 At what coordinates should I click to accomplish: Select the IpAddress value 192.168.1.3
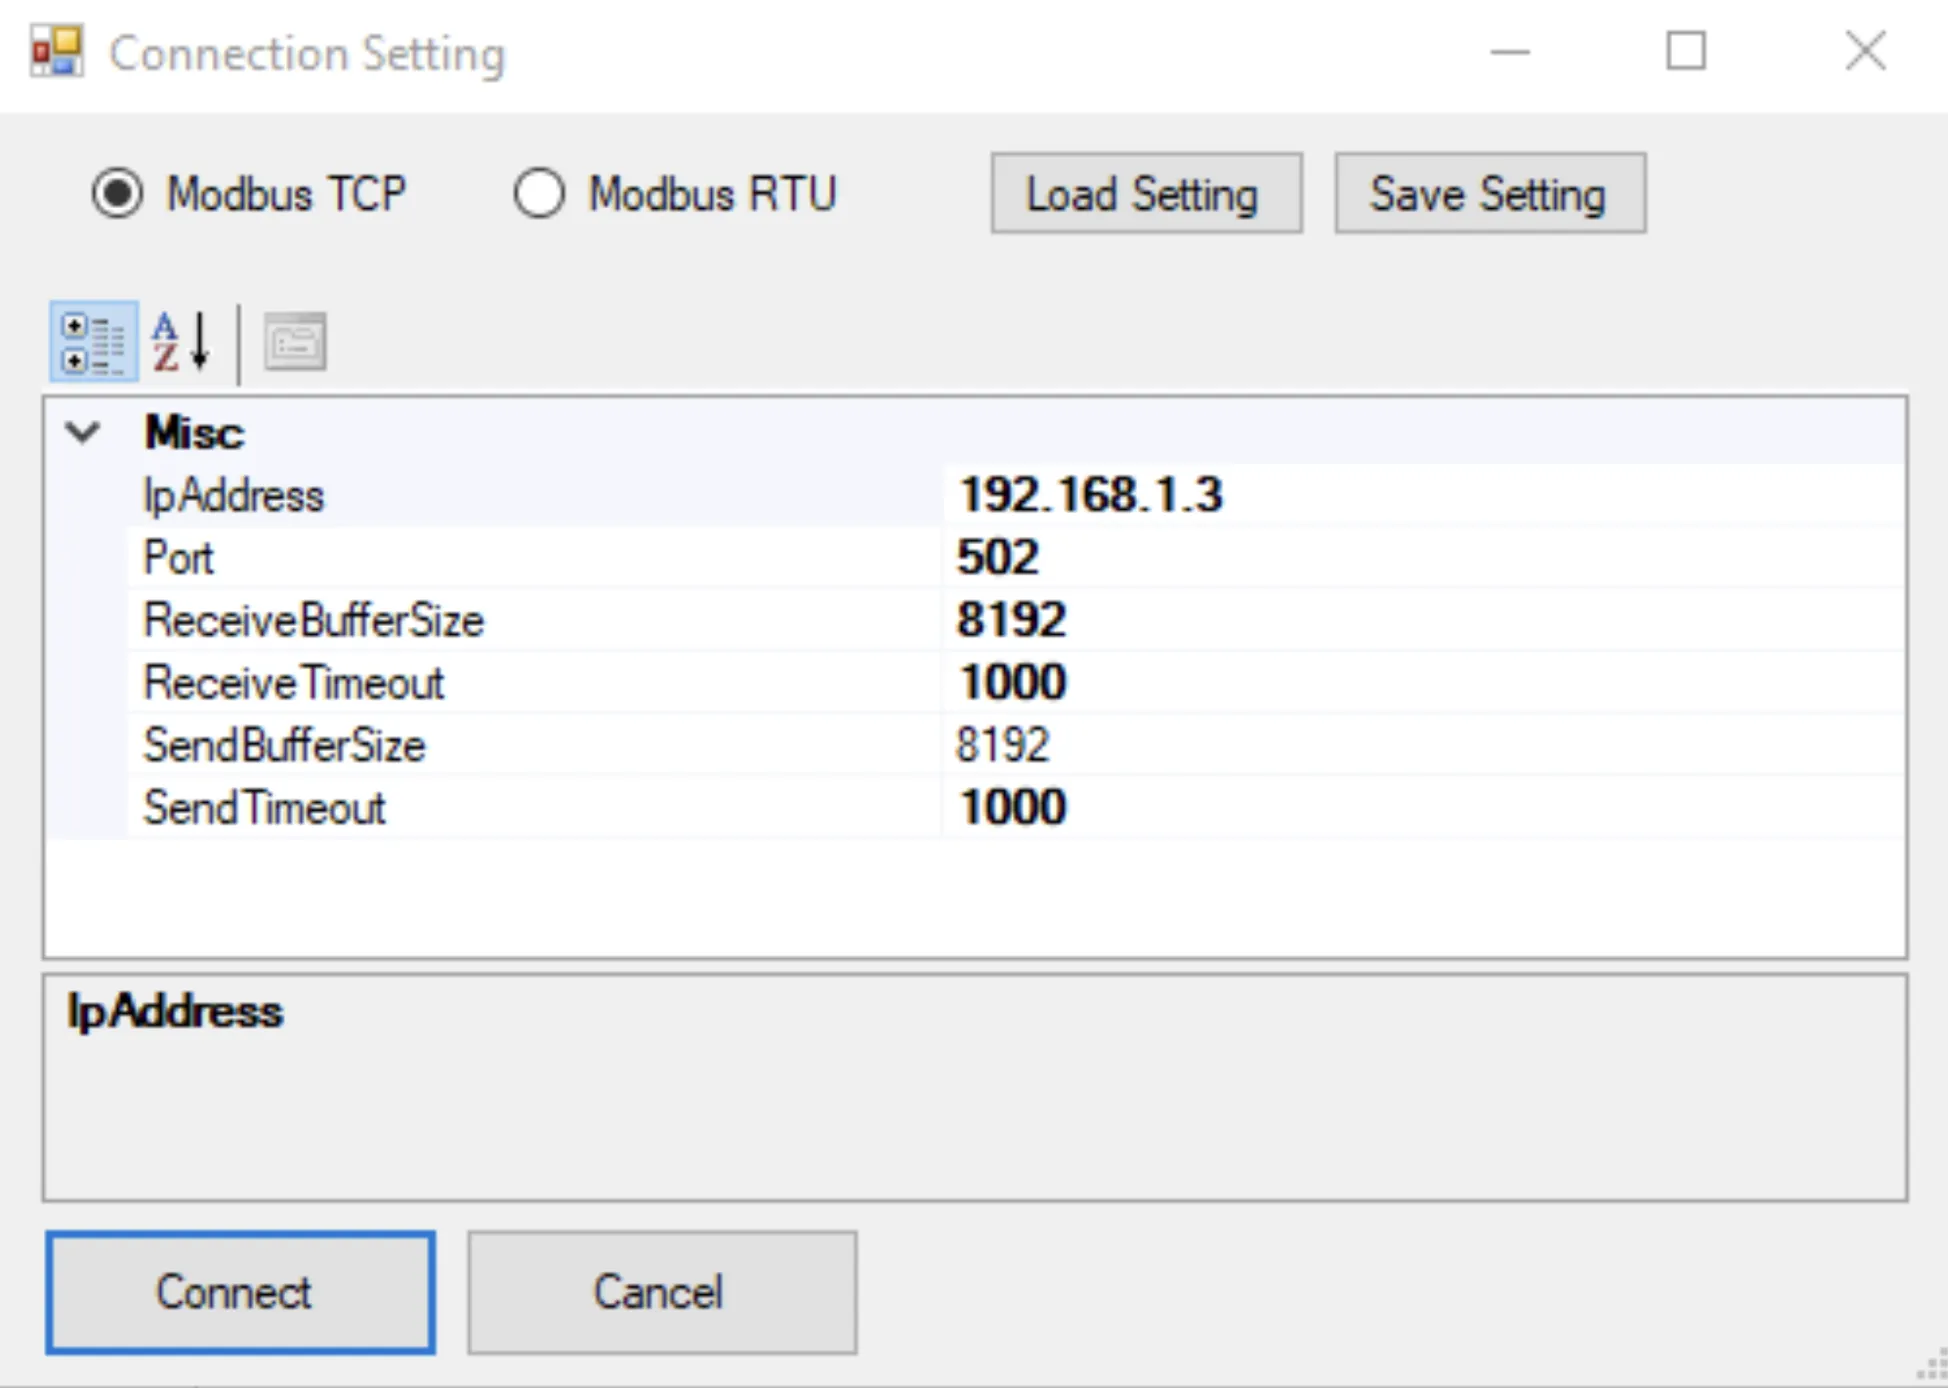click(x=1091, y=494)
